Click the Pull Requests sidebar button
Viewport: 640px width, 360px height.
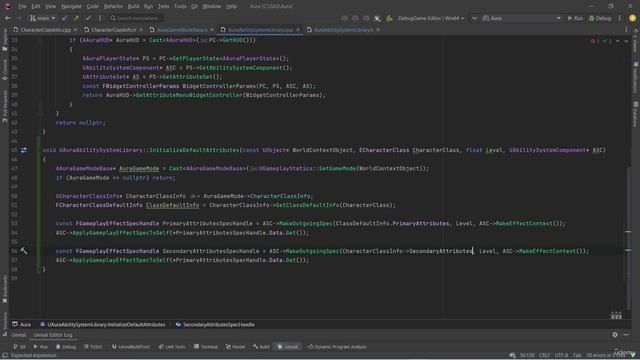coord(5,107)
